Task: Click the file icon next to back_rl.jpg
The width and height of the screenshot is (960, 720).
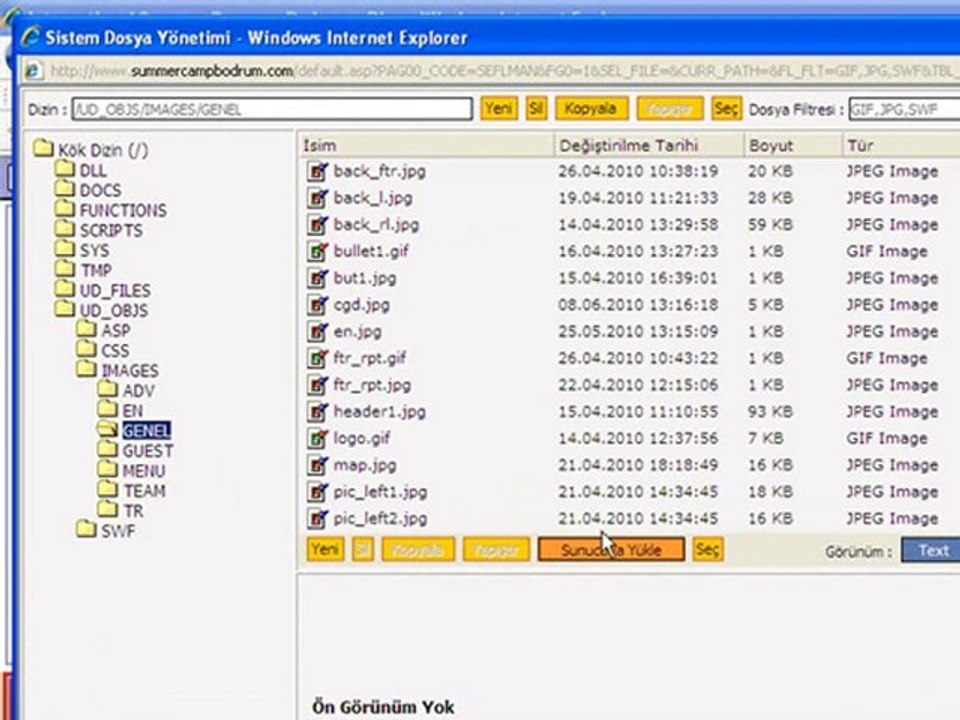Action: (317, 225)
